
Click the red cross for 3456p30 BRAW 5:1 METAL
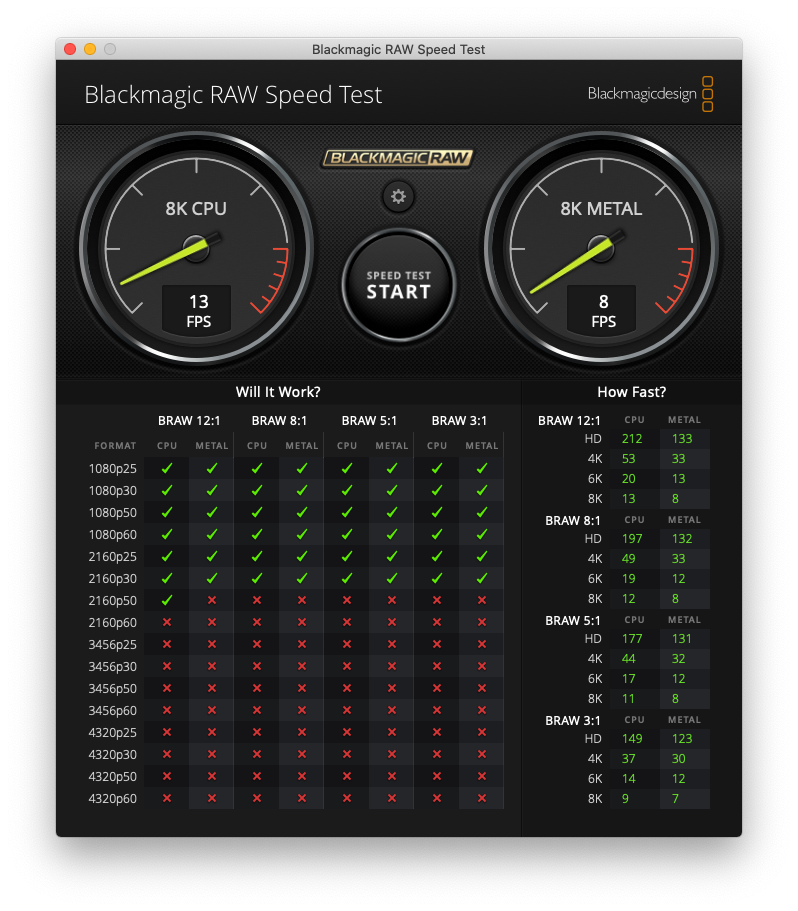click(x=391, y=666)
